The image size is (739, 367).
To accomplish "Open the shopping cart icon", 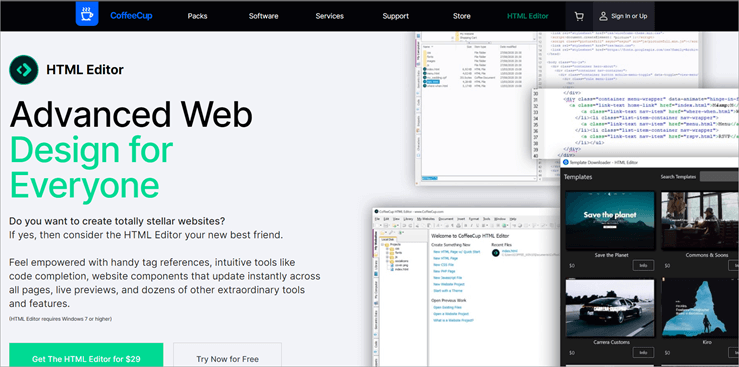I will (579, 16).
